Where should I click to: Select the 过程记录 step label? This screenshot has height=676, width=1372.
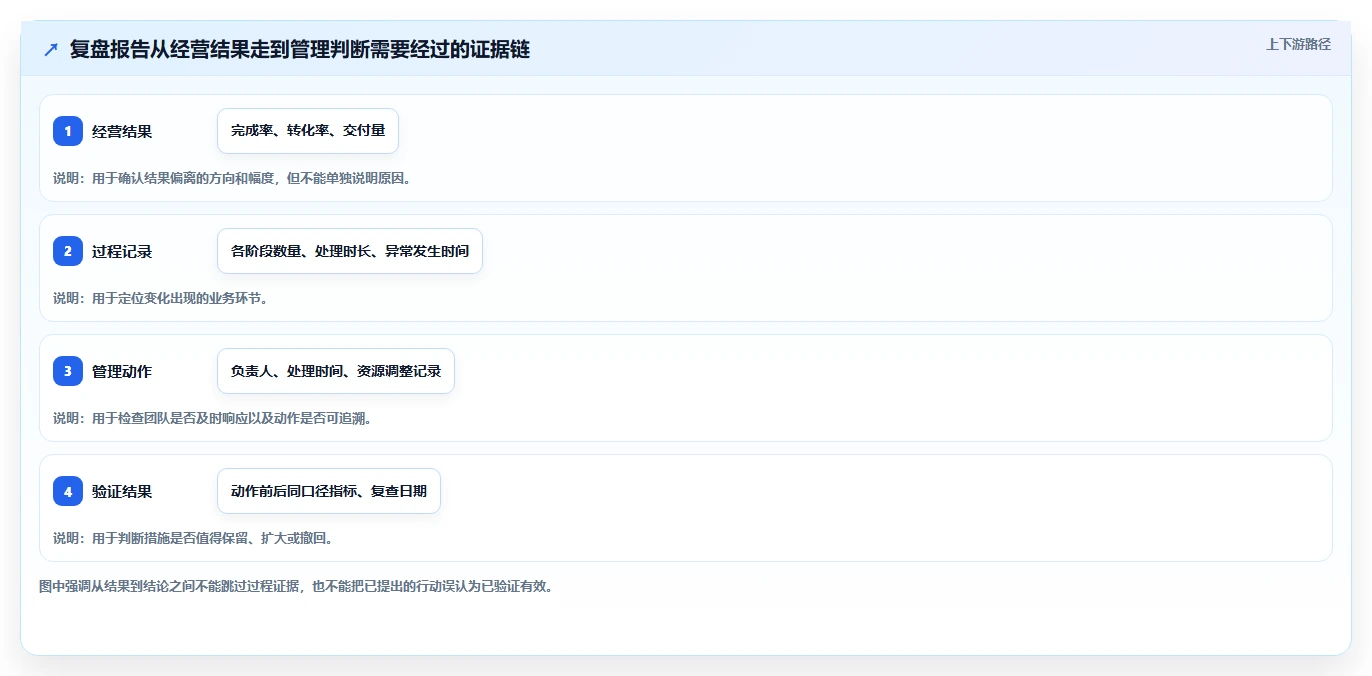click(122, 251)
